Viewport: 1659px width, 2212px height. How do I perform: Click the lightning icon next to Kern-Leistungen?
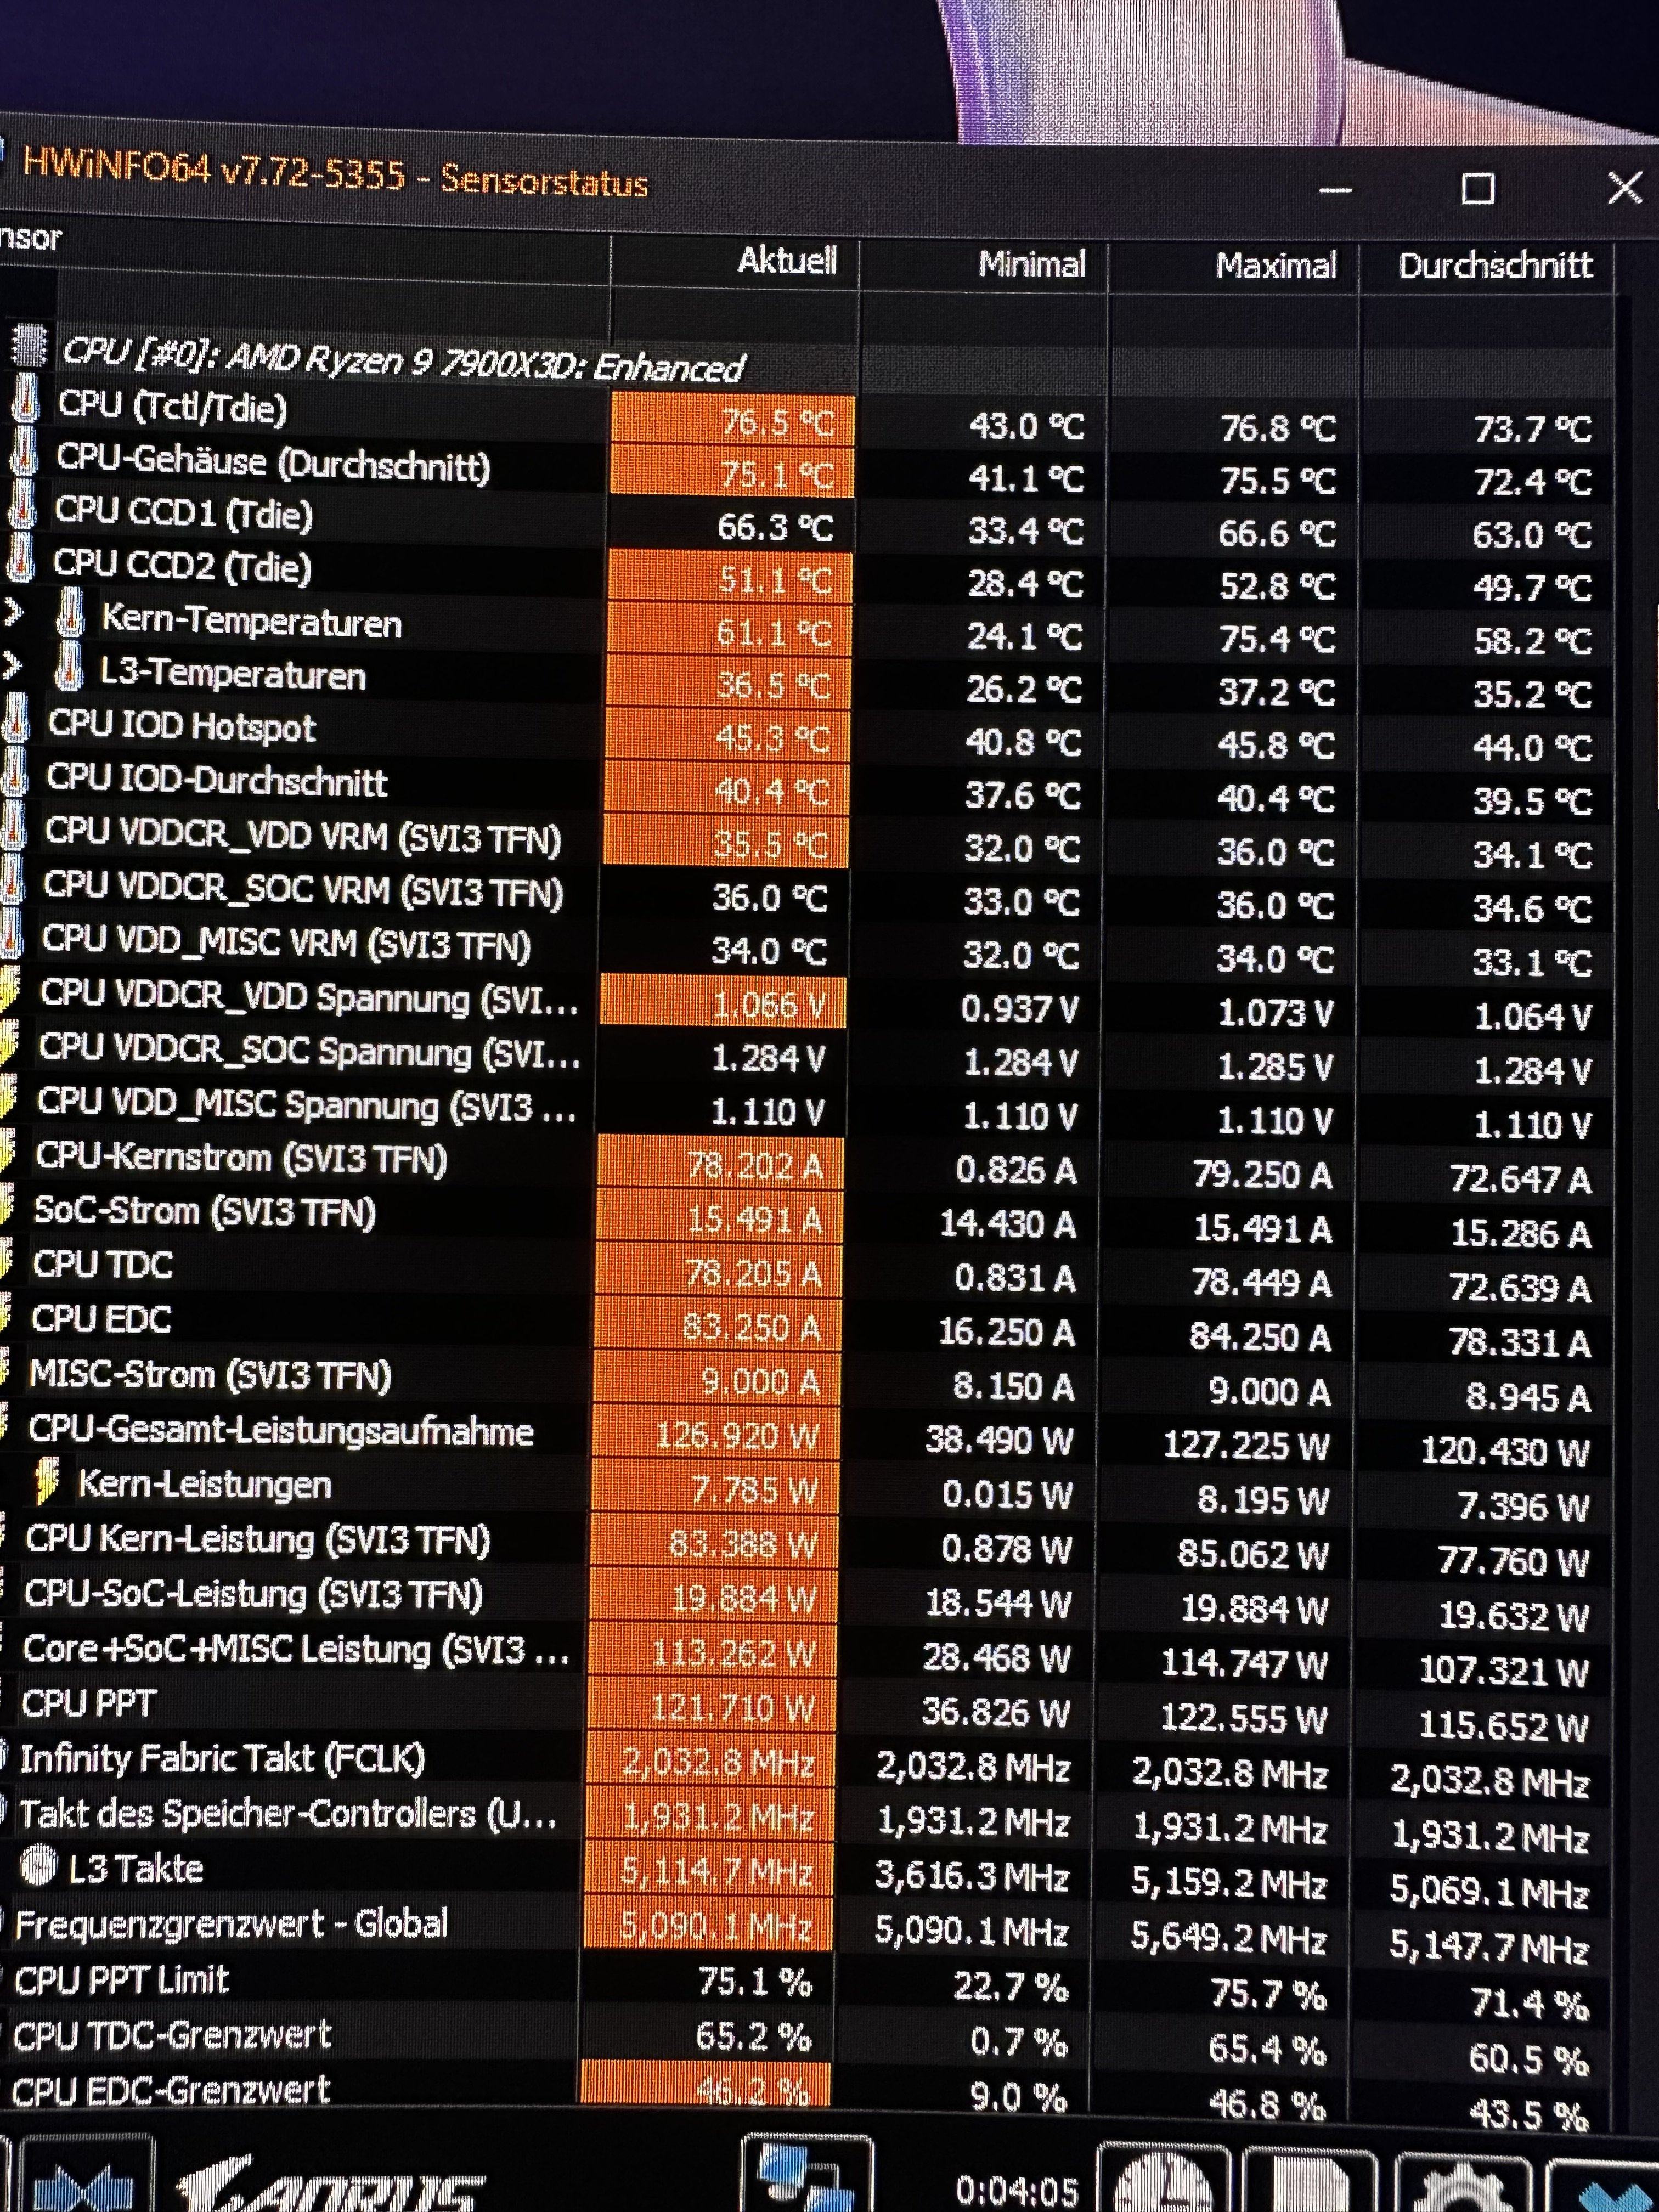[x=46, y=1482]
